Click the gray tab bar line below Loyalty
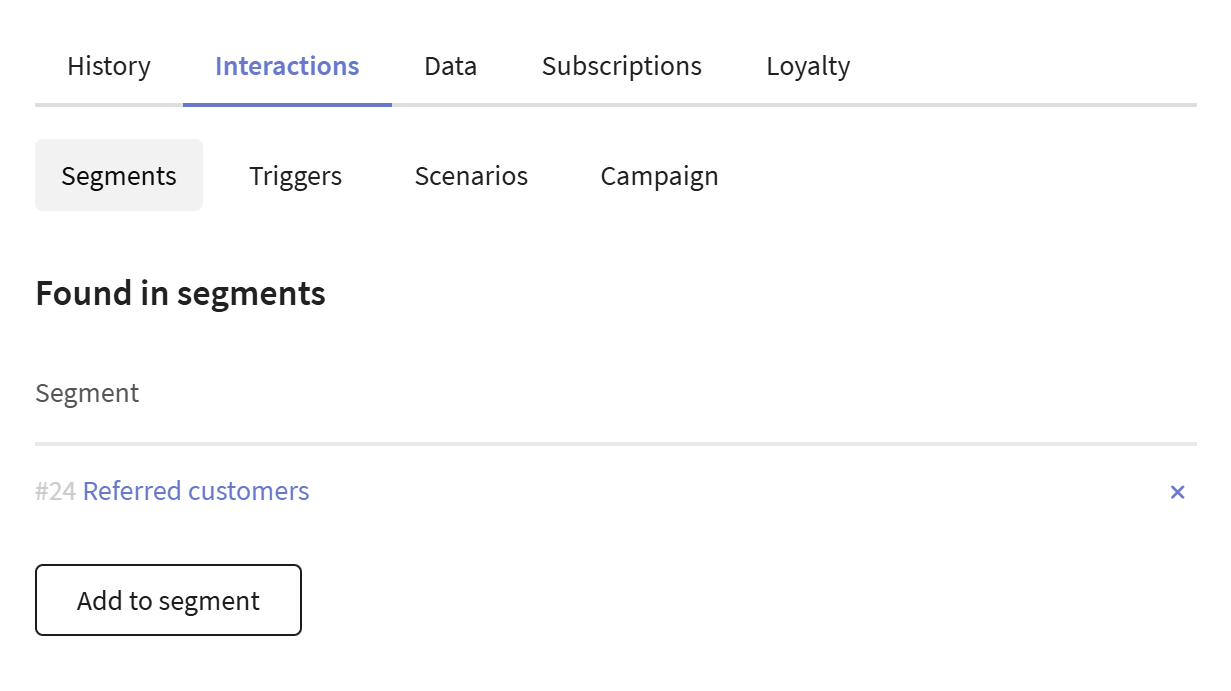 point(808,104)
